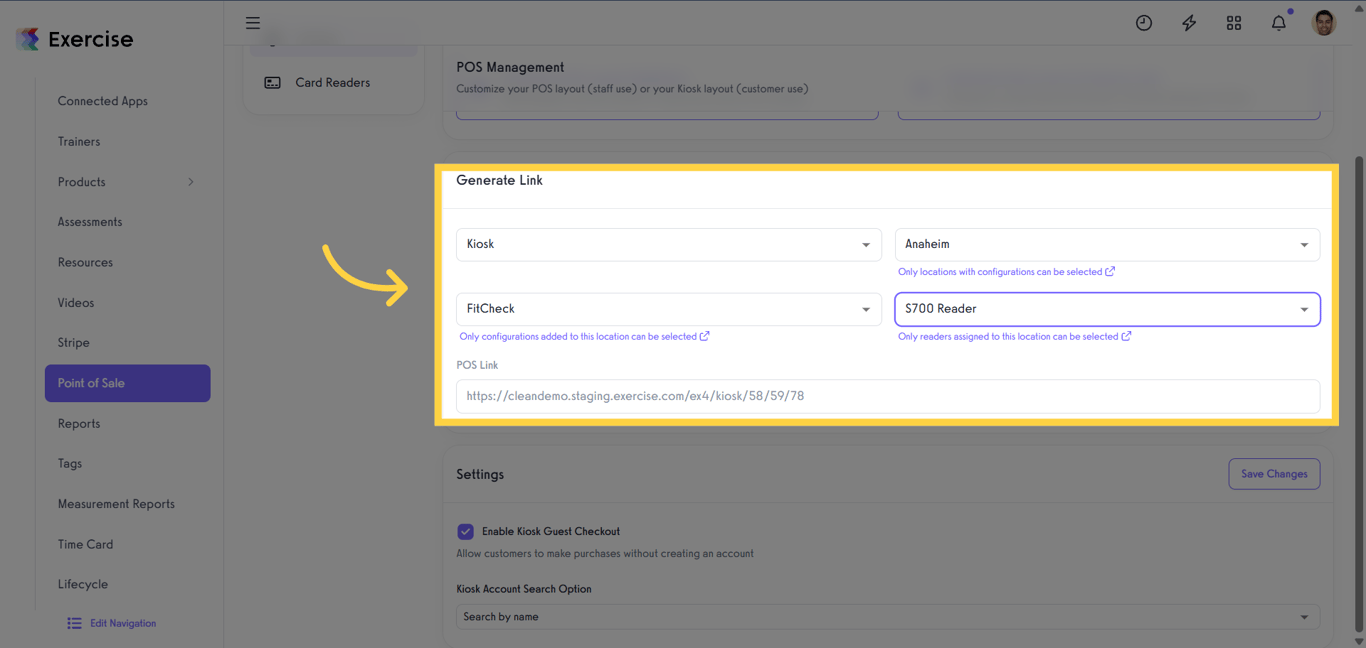View notifications via the bell icon

(1279, 22)
